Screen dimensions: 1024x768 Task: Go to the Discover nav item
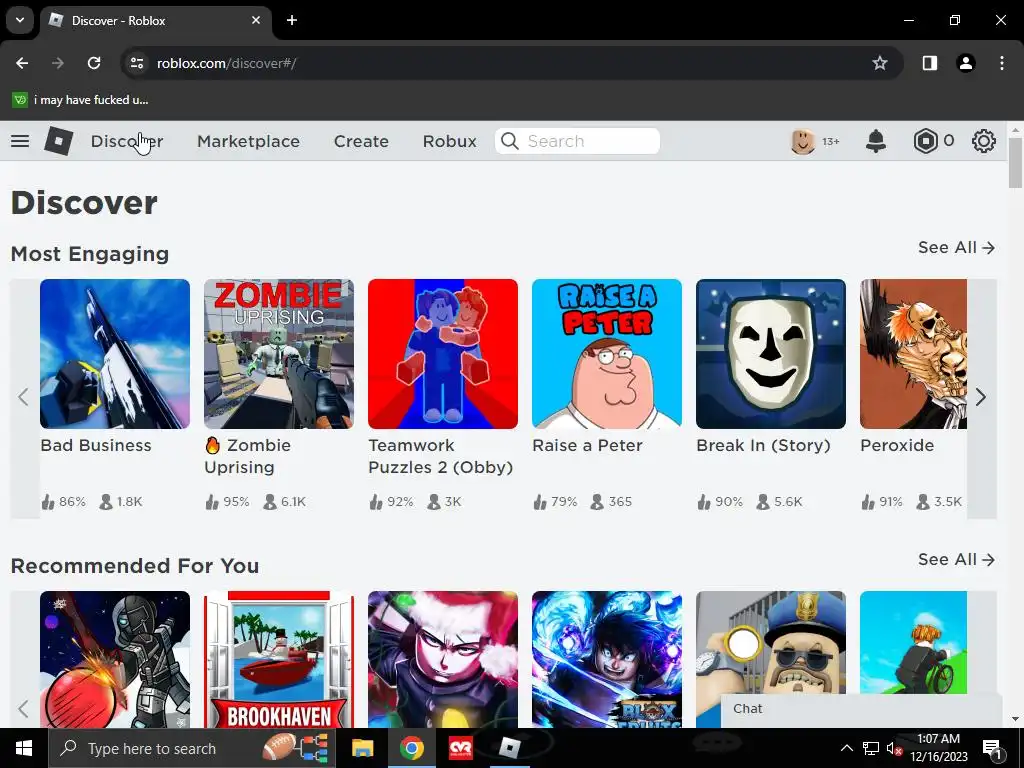point(127,141)
